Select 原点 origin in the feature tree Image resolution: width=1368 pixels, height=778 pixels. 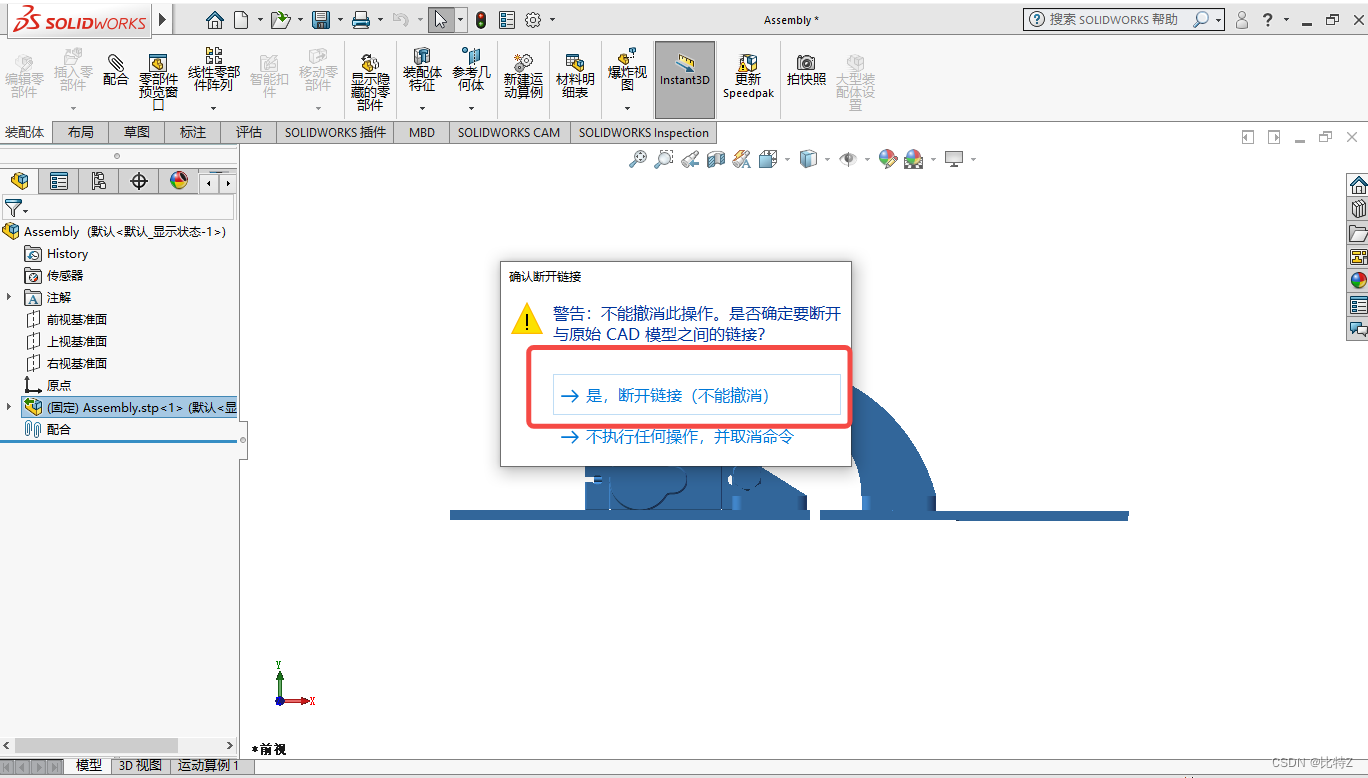coord(59,385)
